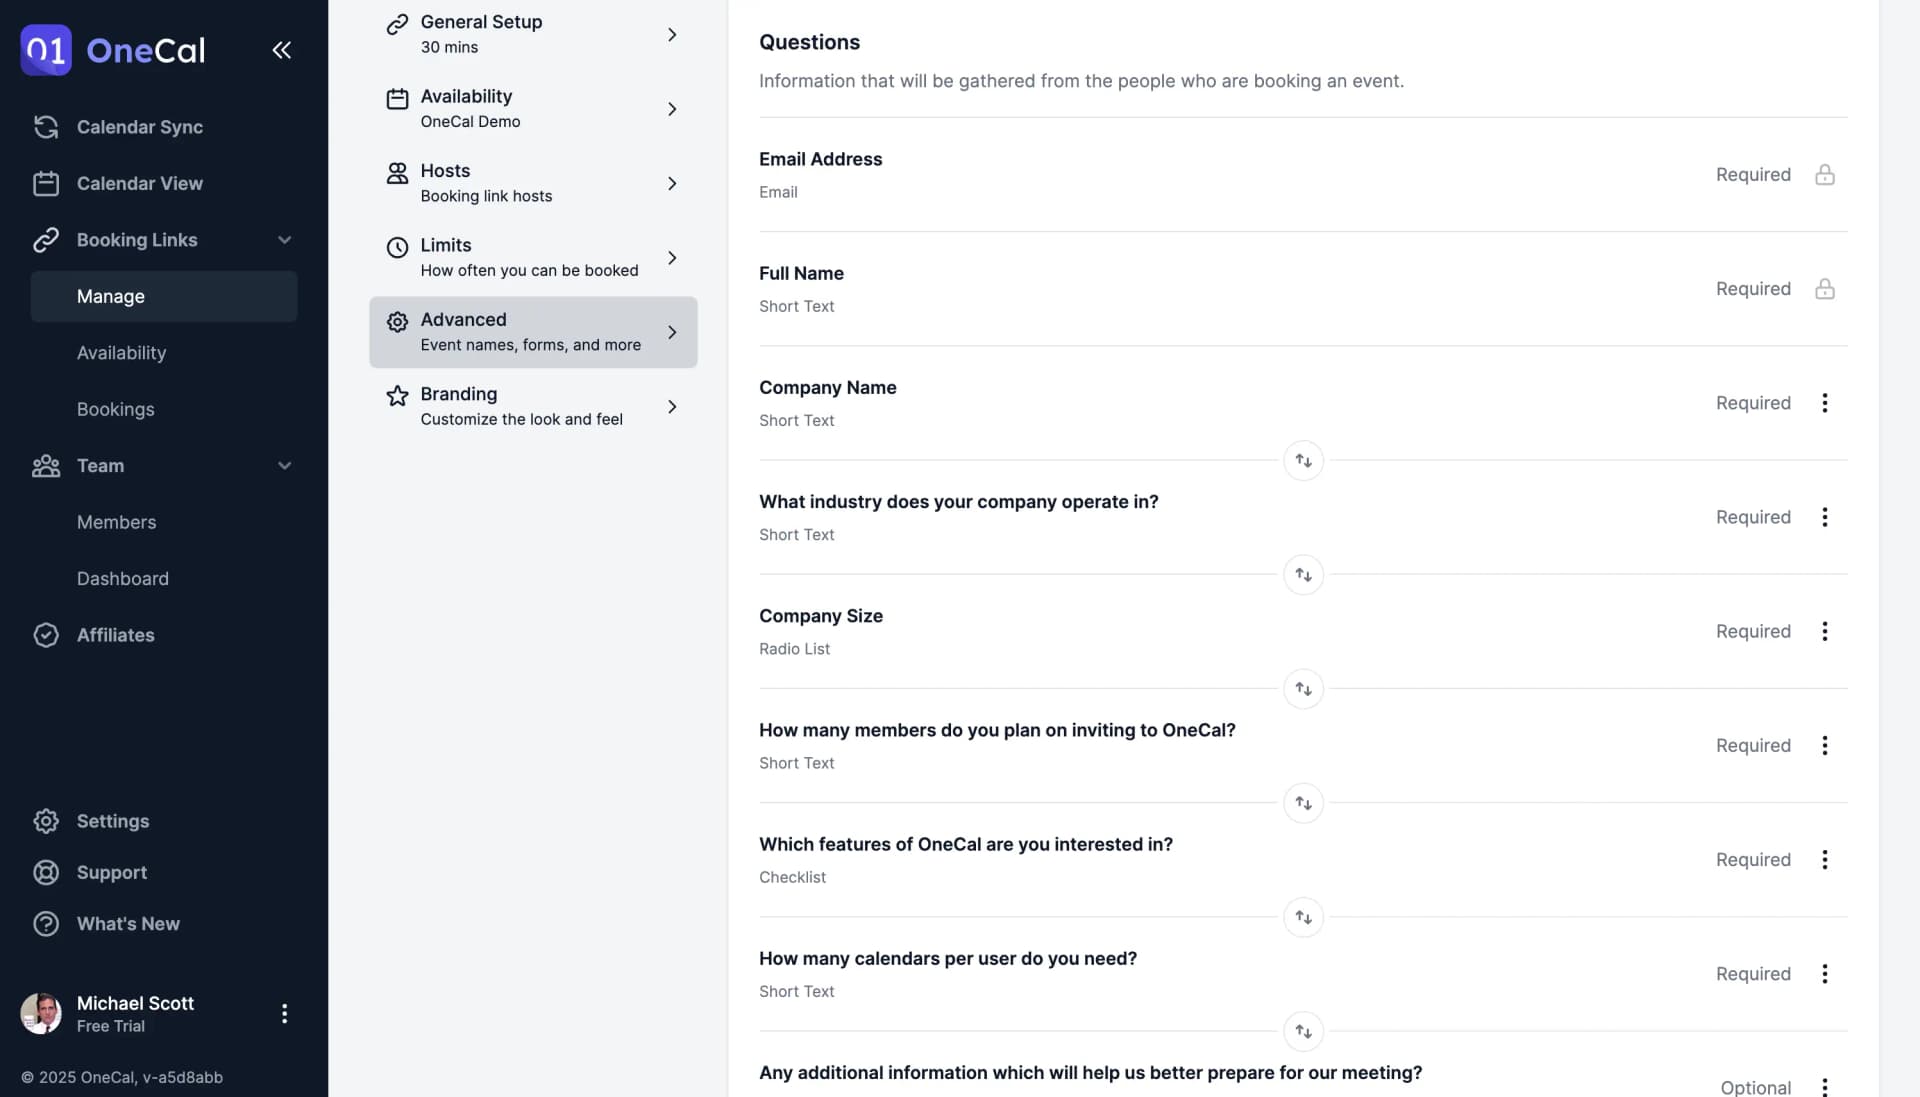Open Settings from sidebar icon
Viewport: 1920px width, 1097px height.
(x=44, y=820)
